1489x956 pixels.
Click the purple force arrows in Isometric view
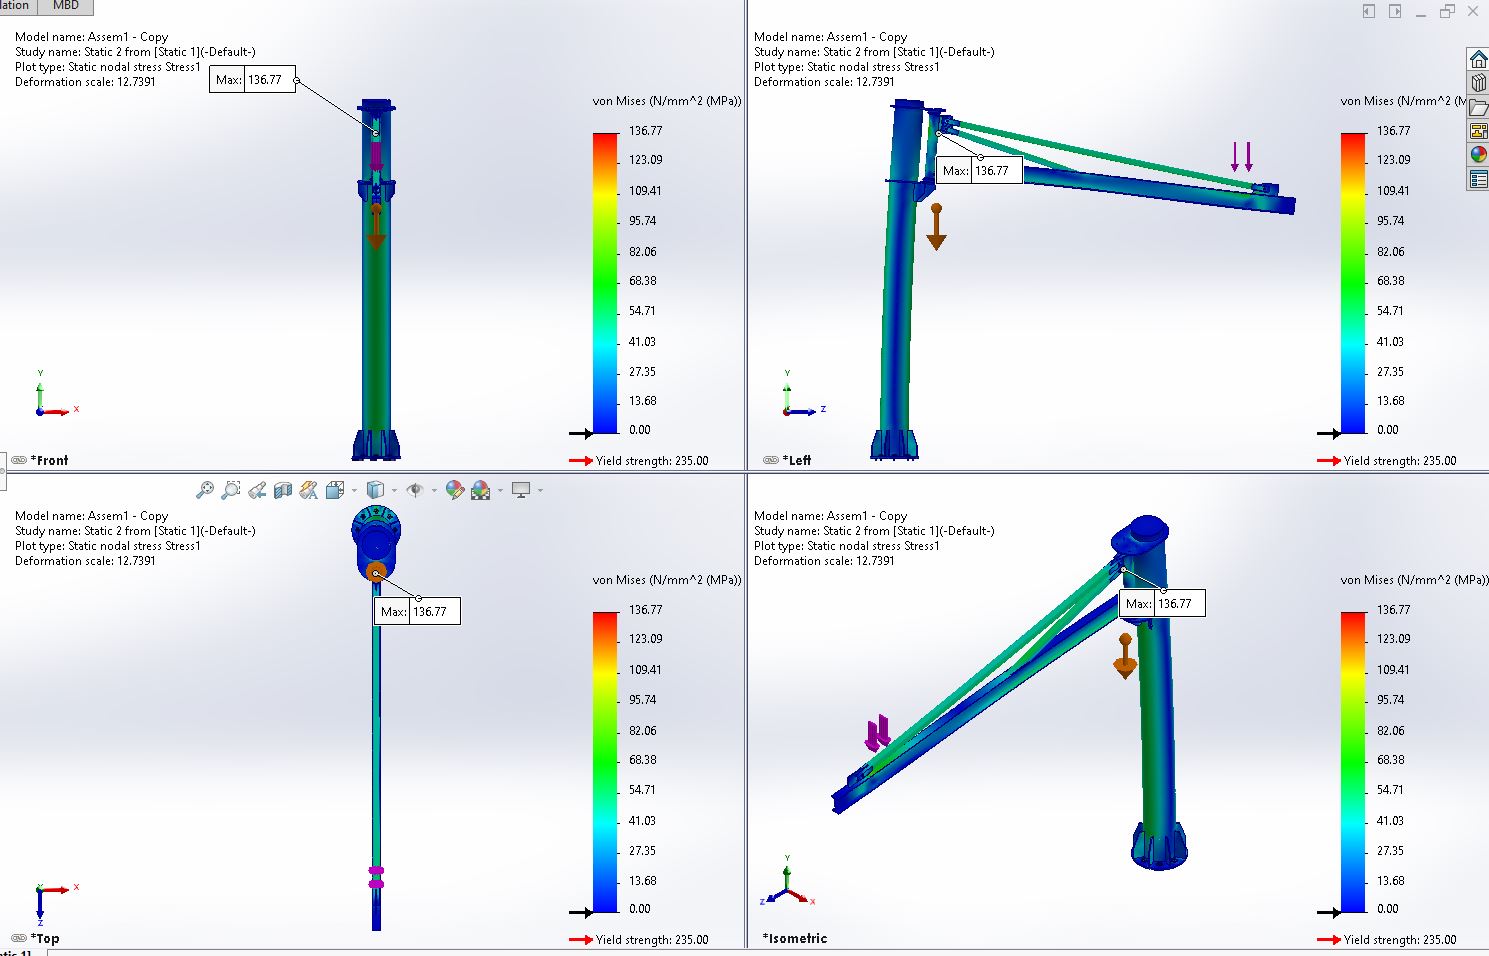tap(878, 733)
